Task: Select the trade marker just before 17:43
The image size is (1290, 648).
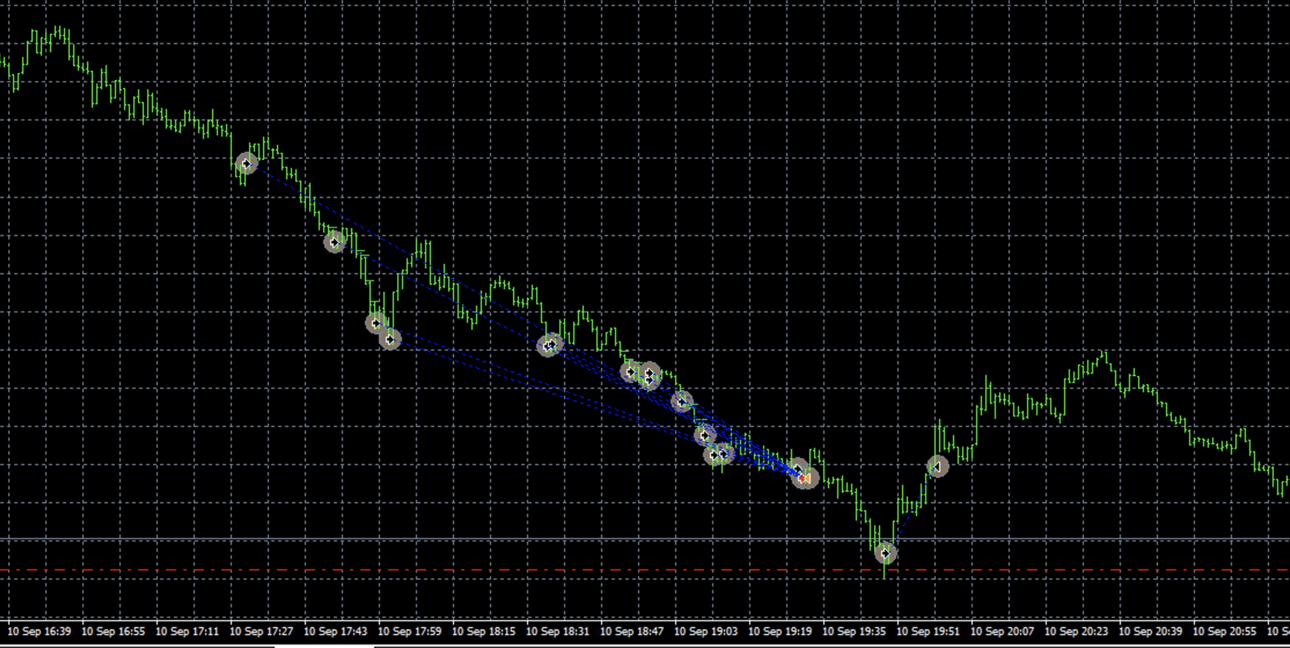Action: point(335,241)
